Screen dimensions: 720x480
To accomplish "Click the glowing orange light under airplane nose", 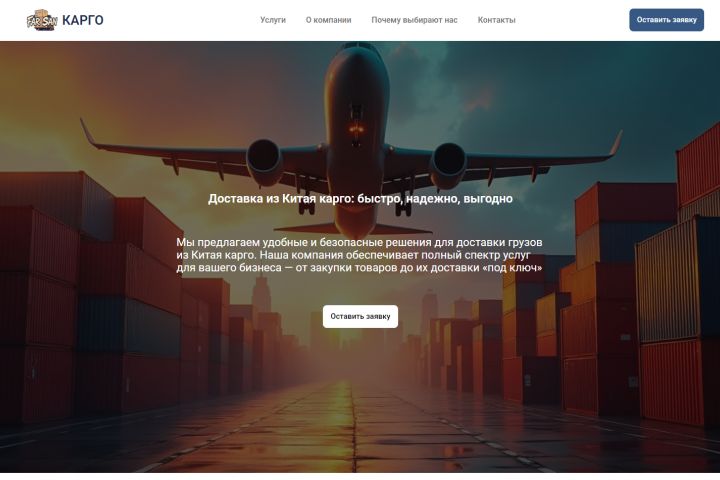I will 356,128.
